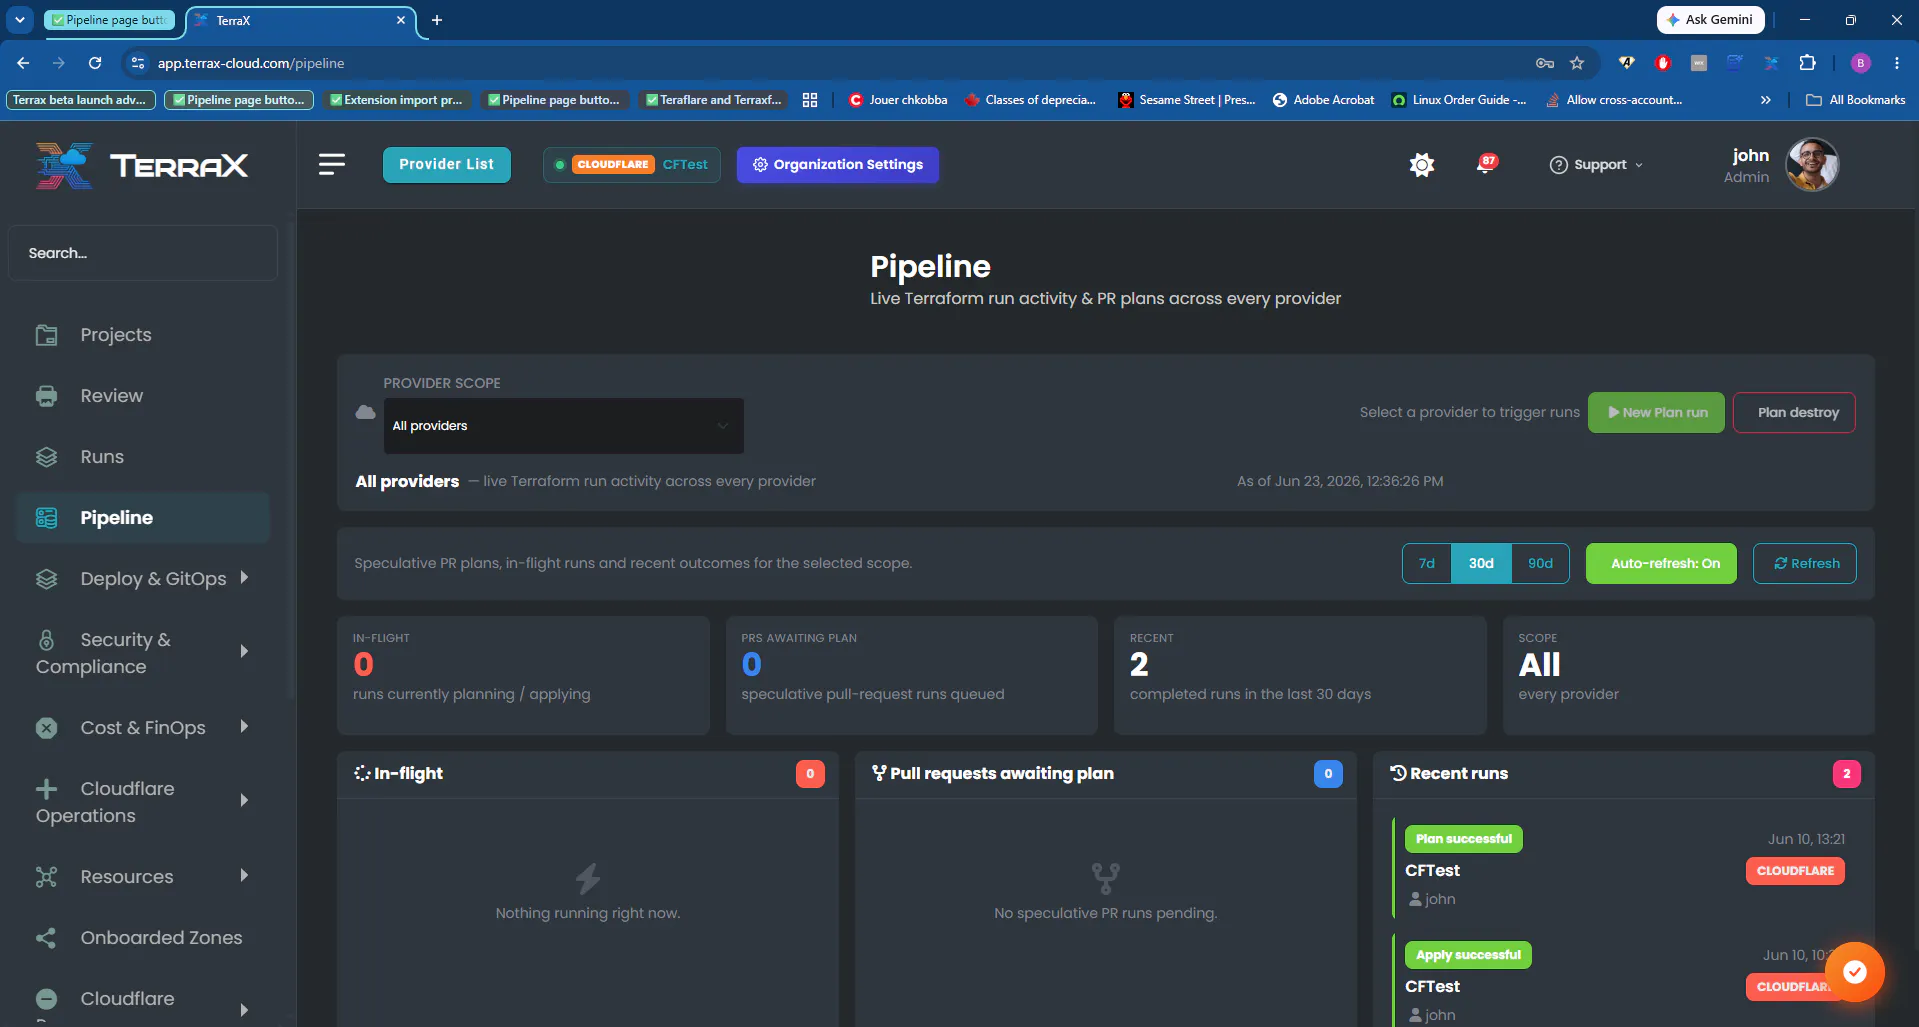Expand Deploy & GitOps submenu arrow
The image size is (1919, 1027).
click(244, 578)
